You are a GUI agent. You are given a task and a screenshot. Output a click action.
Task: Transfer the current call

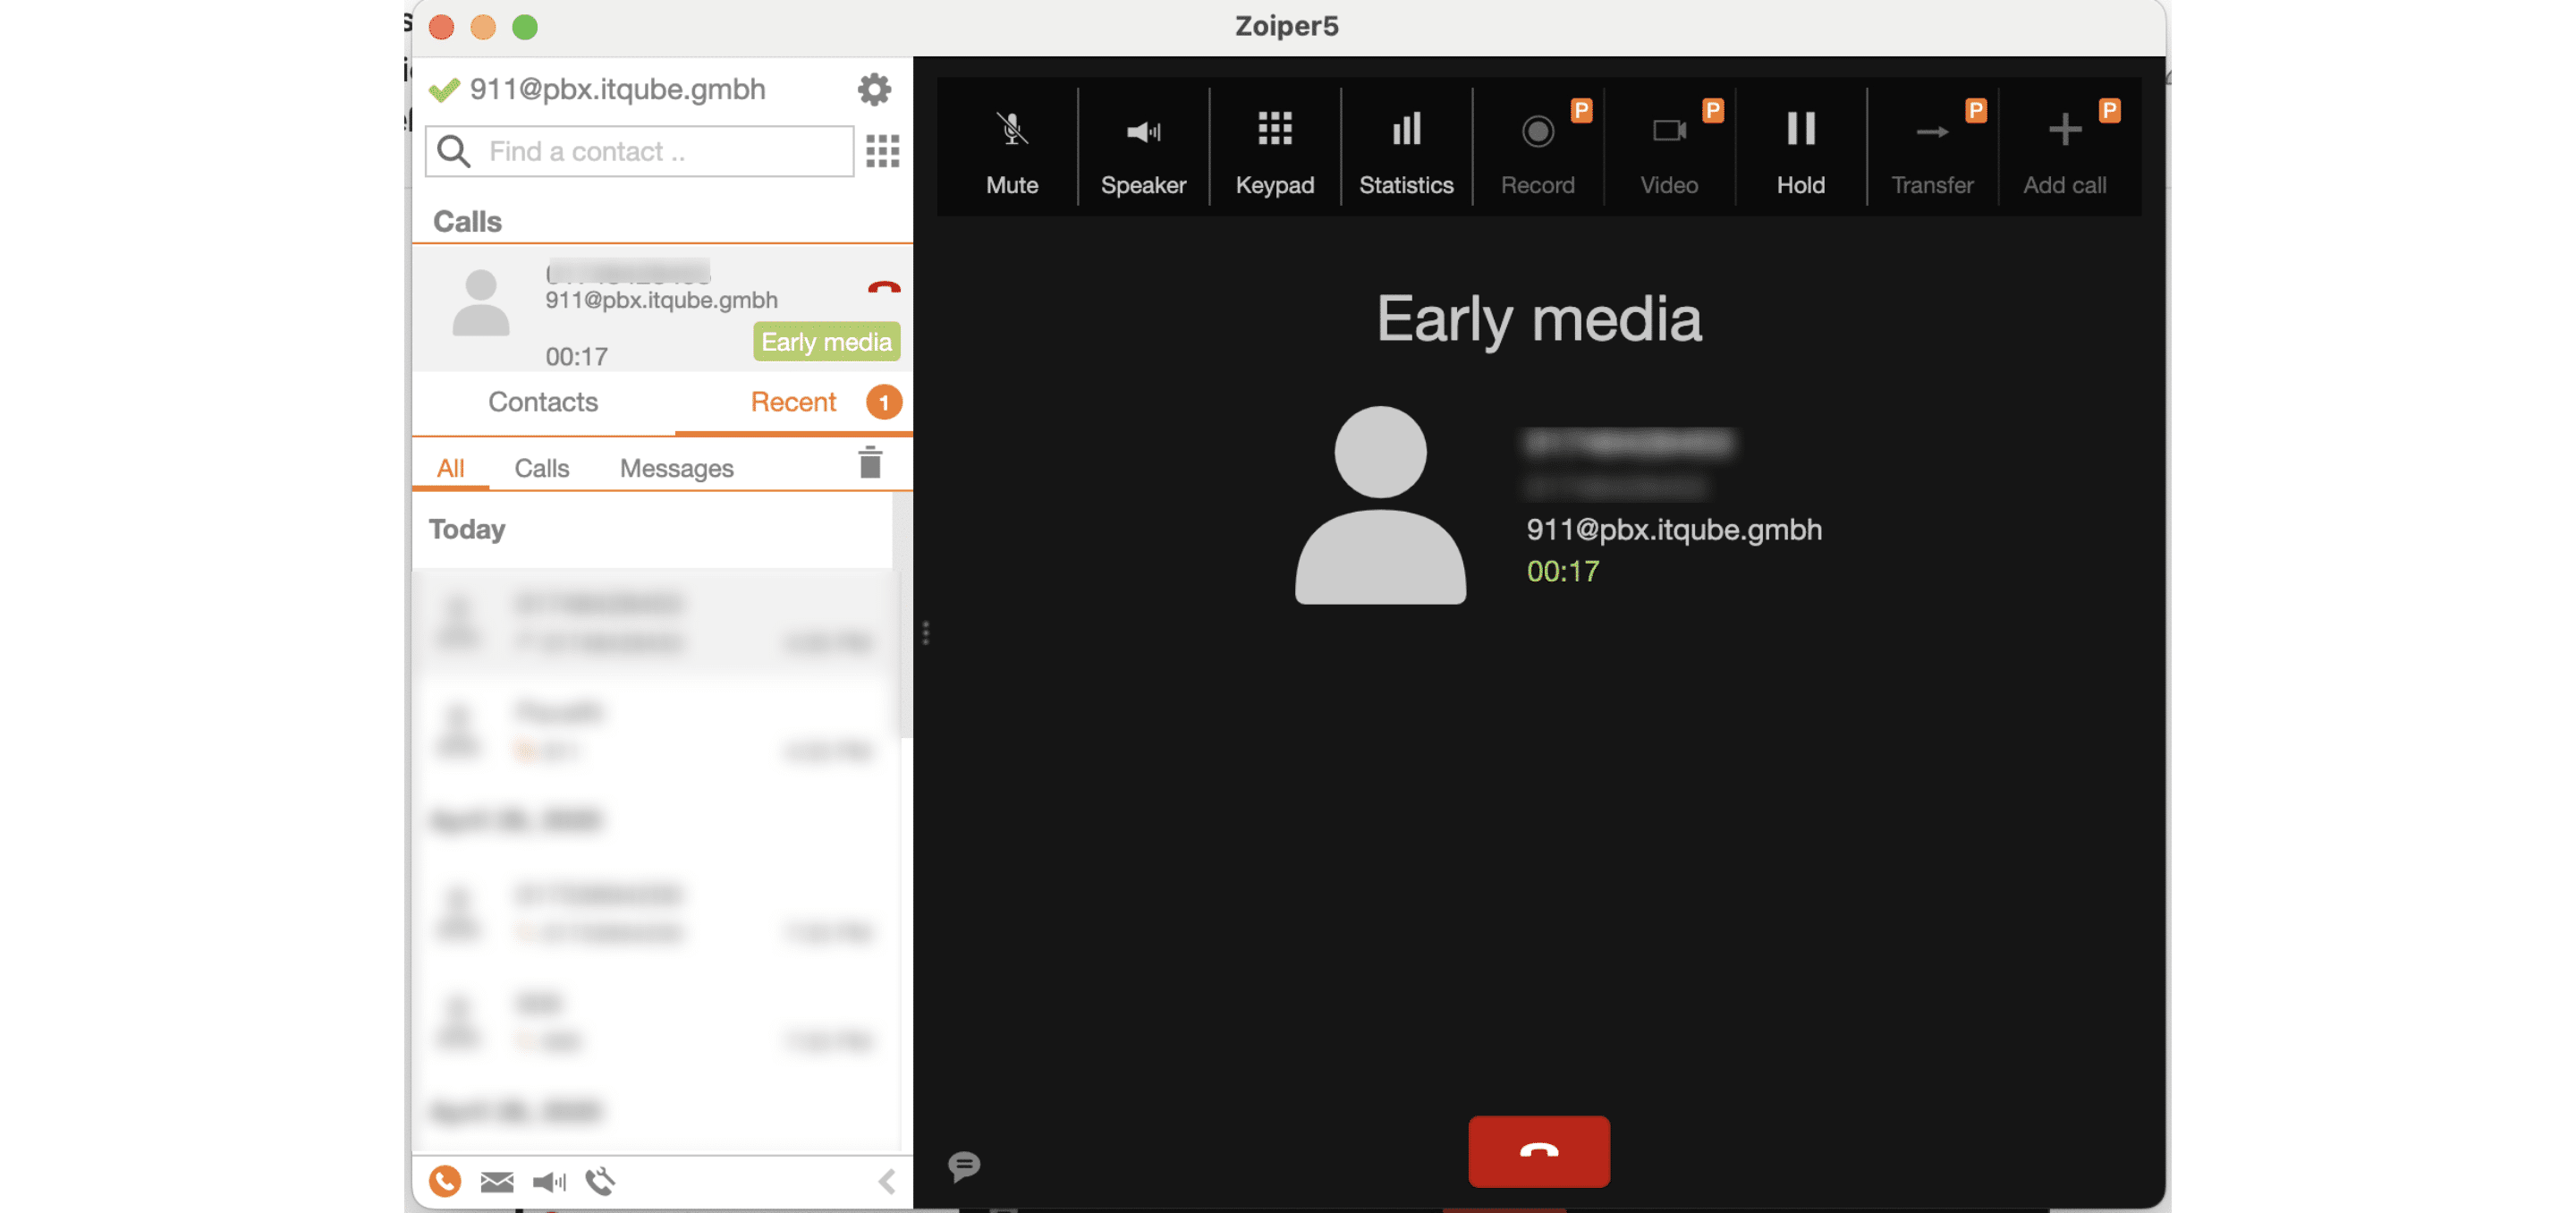(x=1932, y=149)
